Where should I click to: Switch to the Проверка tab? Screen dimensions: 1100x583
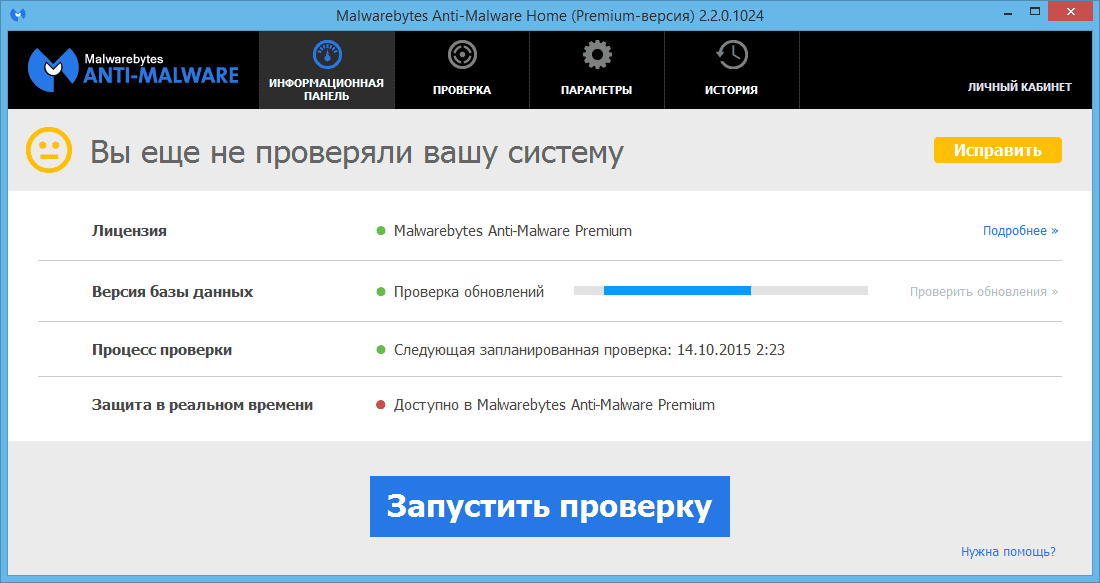click(462, 69)
